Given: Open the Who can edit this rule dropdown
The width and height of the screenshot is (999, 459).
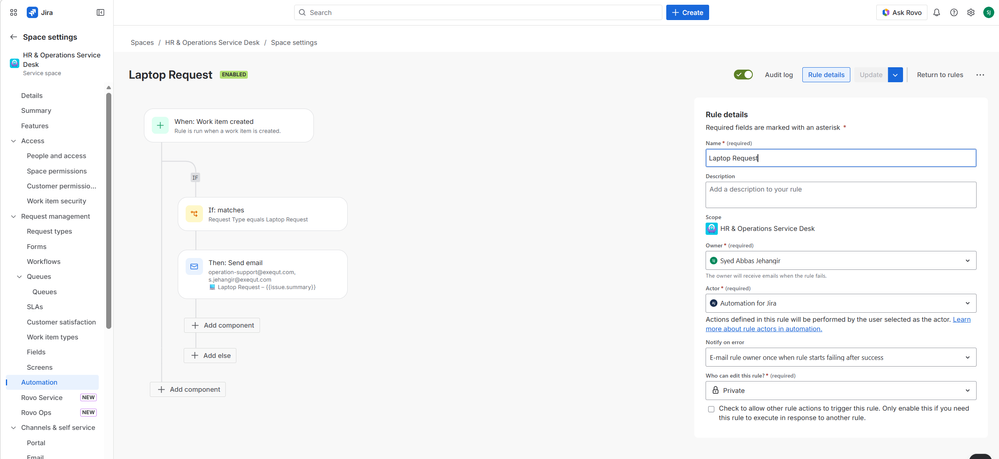Looking at the screenshot, I should click(840, 390).
